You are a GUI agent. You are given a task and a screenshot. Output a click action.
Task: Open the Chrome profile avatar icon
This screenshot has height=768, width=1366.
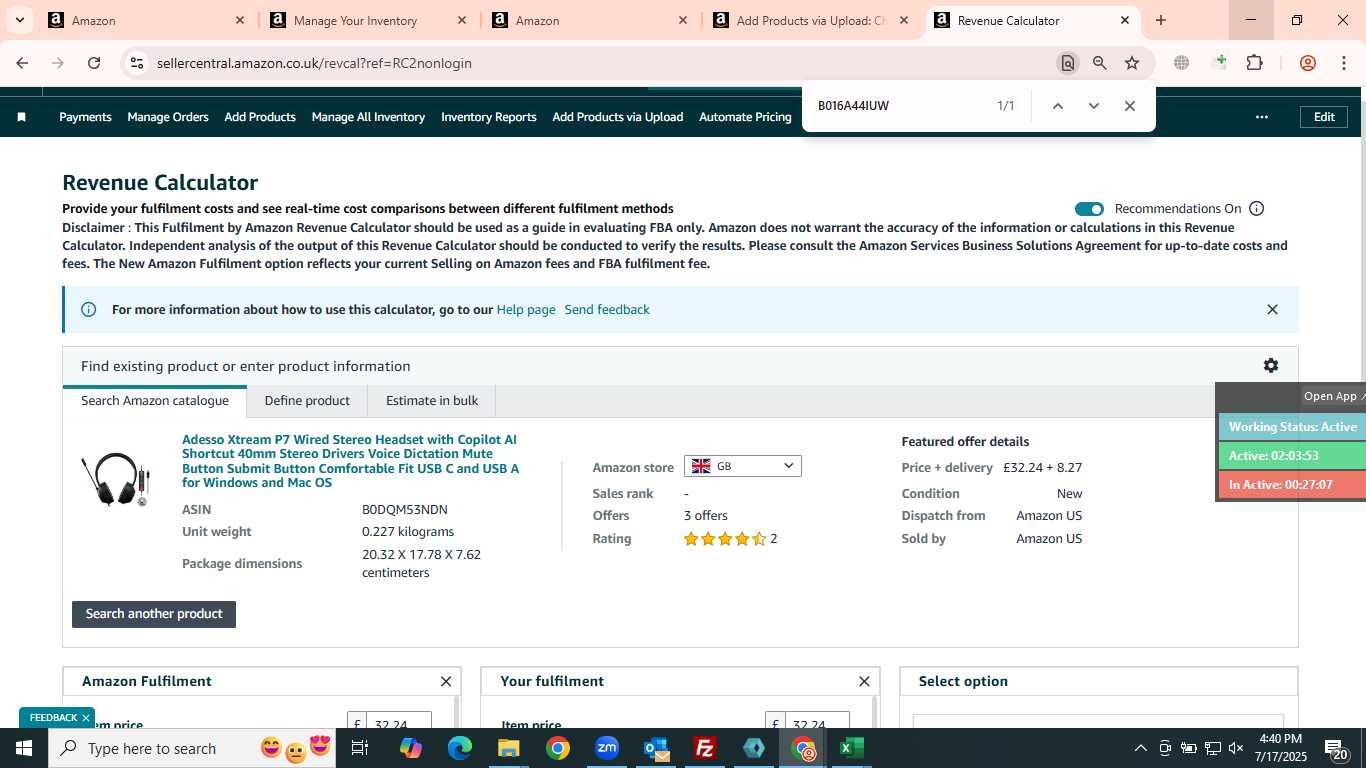point(1308,63)
